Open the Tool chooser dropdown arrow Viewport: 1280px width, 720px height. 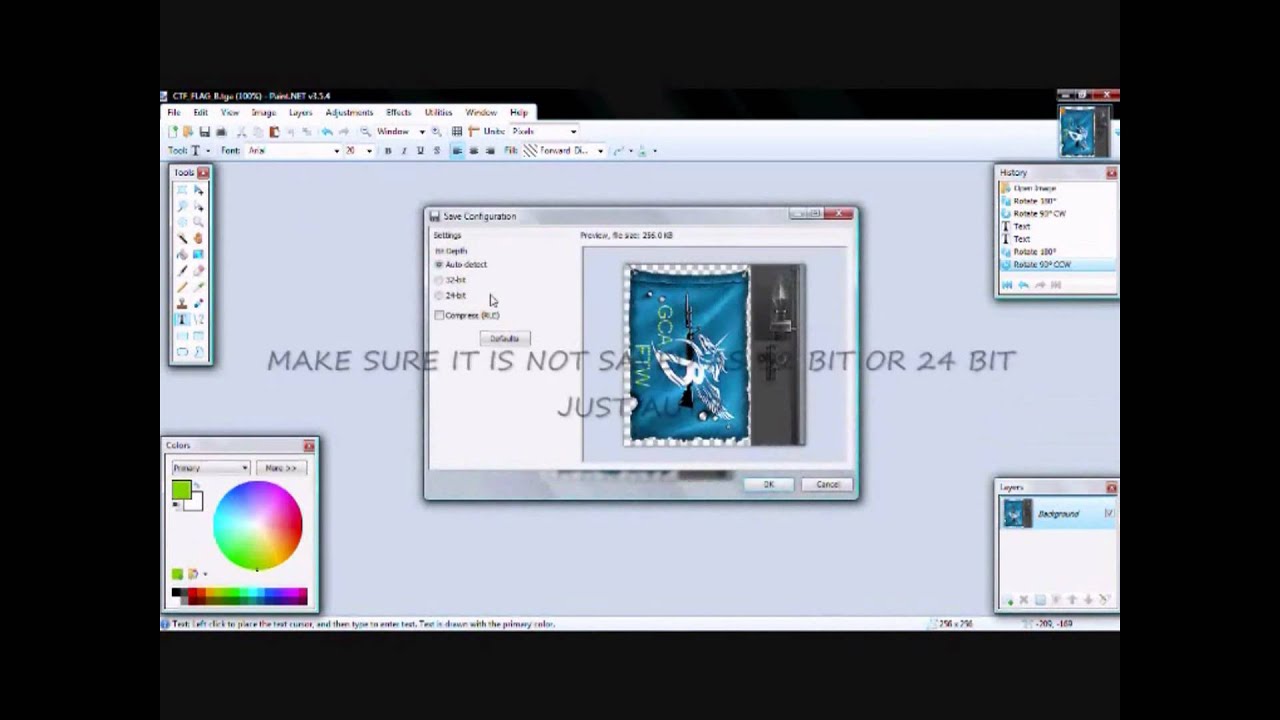point(208,151)
